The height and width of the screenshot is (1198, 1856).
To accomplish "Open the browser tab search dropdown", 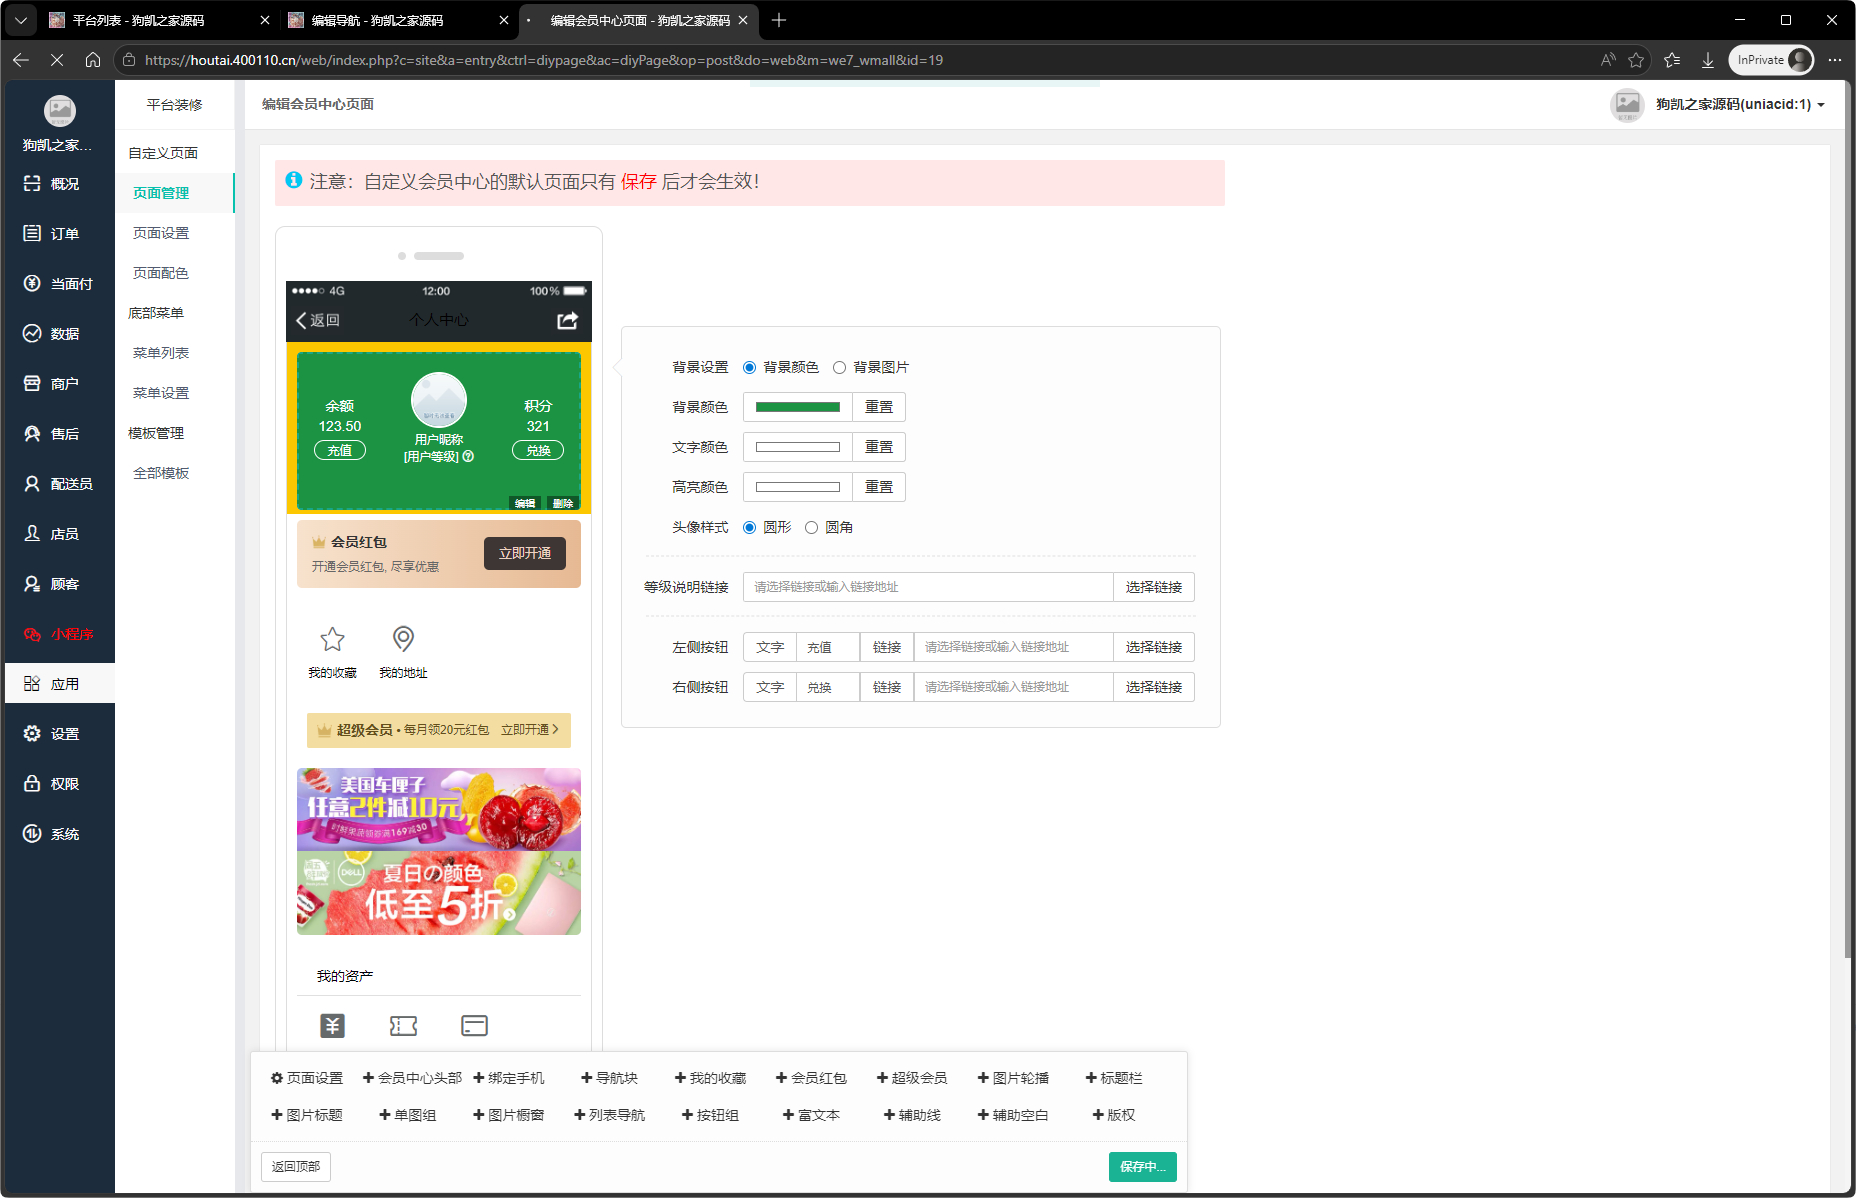I will click(21, 20).
